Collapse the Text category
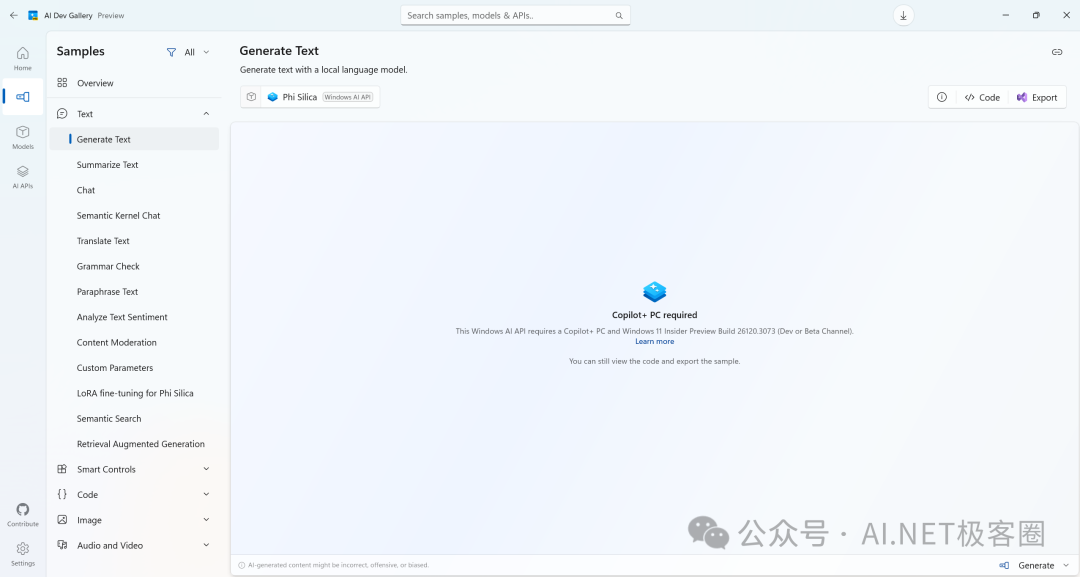This screenshot has height=577, width=1080. [x=134, y=114]
